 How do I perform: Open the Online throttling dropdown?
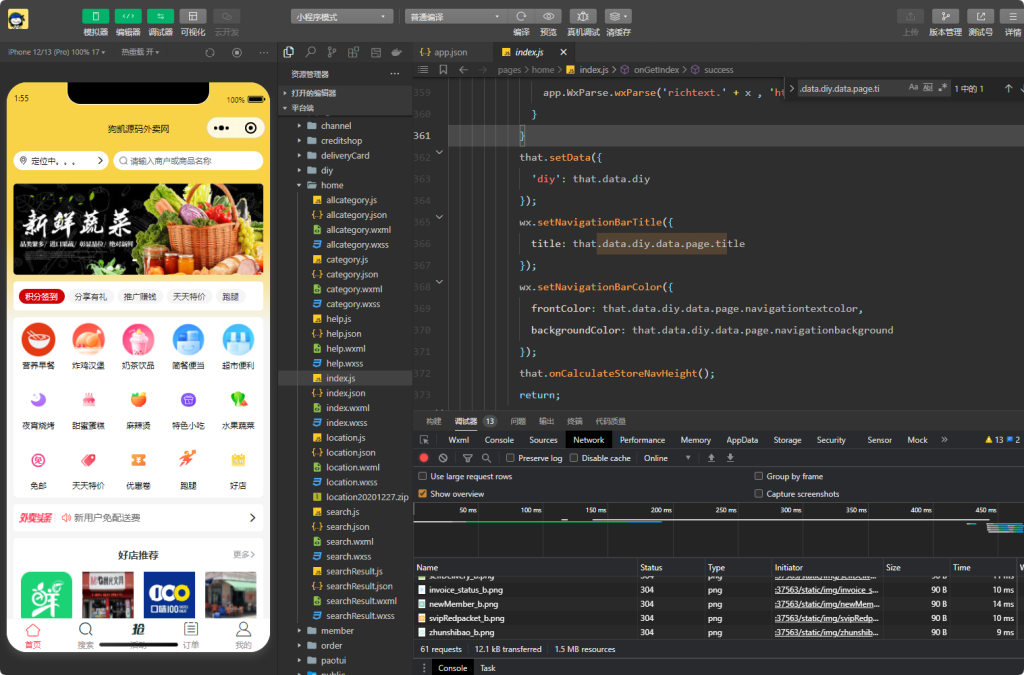667,458
